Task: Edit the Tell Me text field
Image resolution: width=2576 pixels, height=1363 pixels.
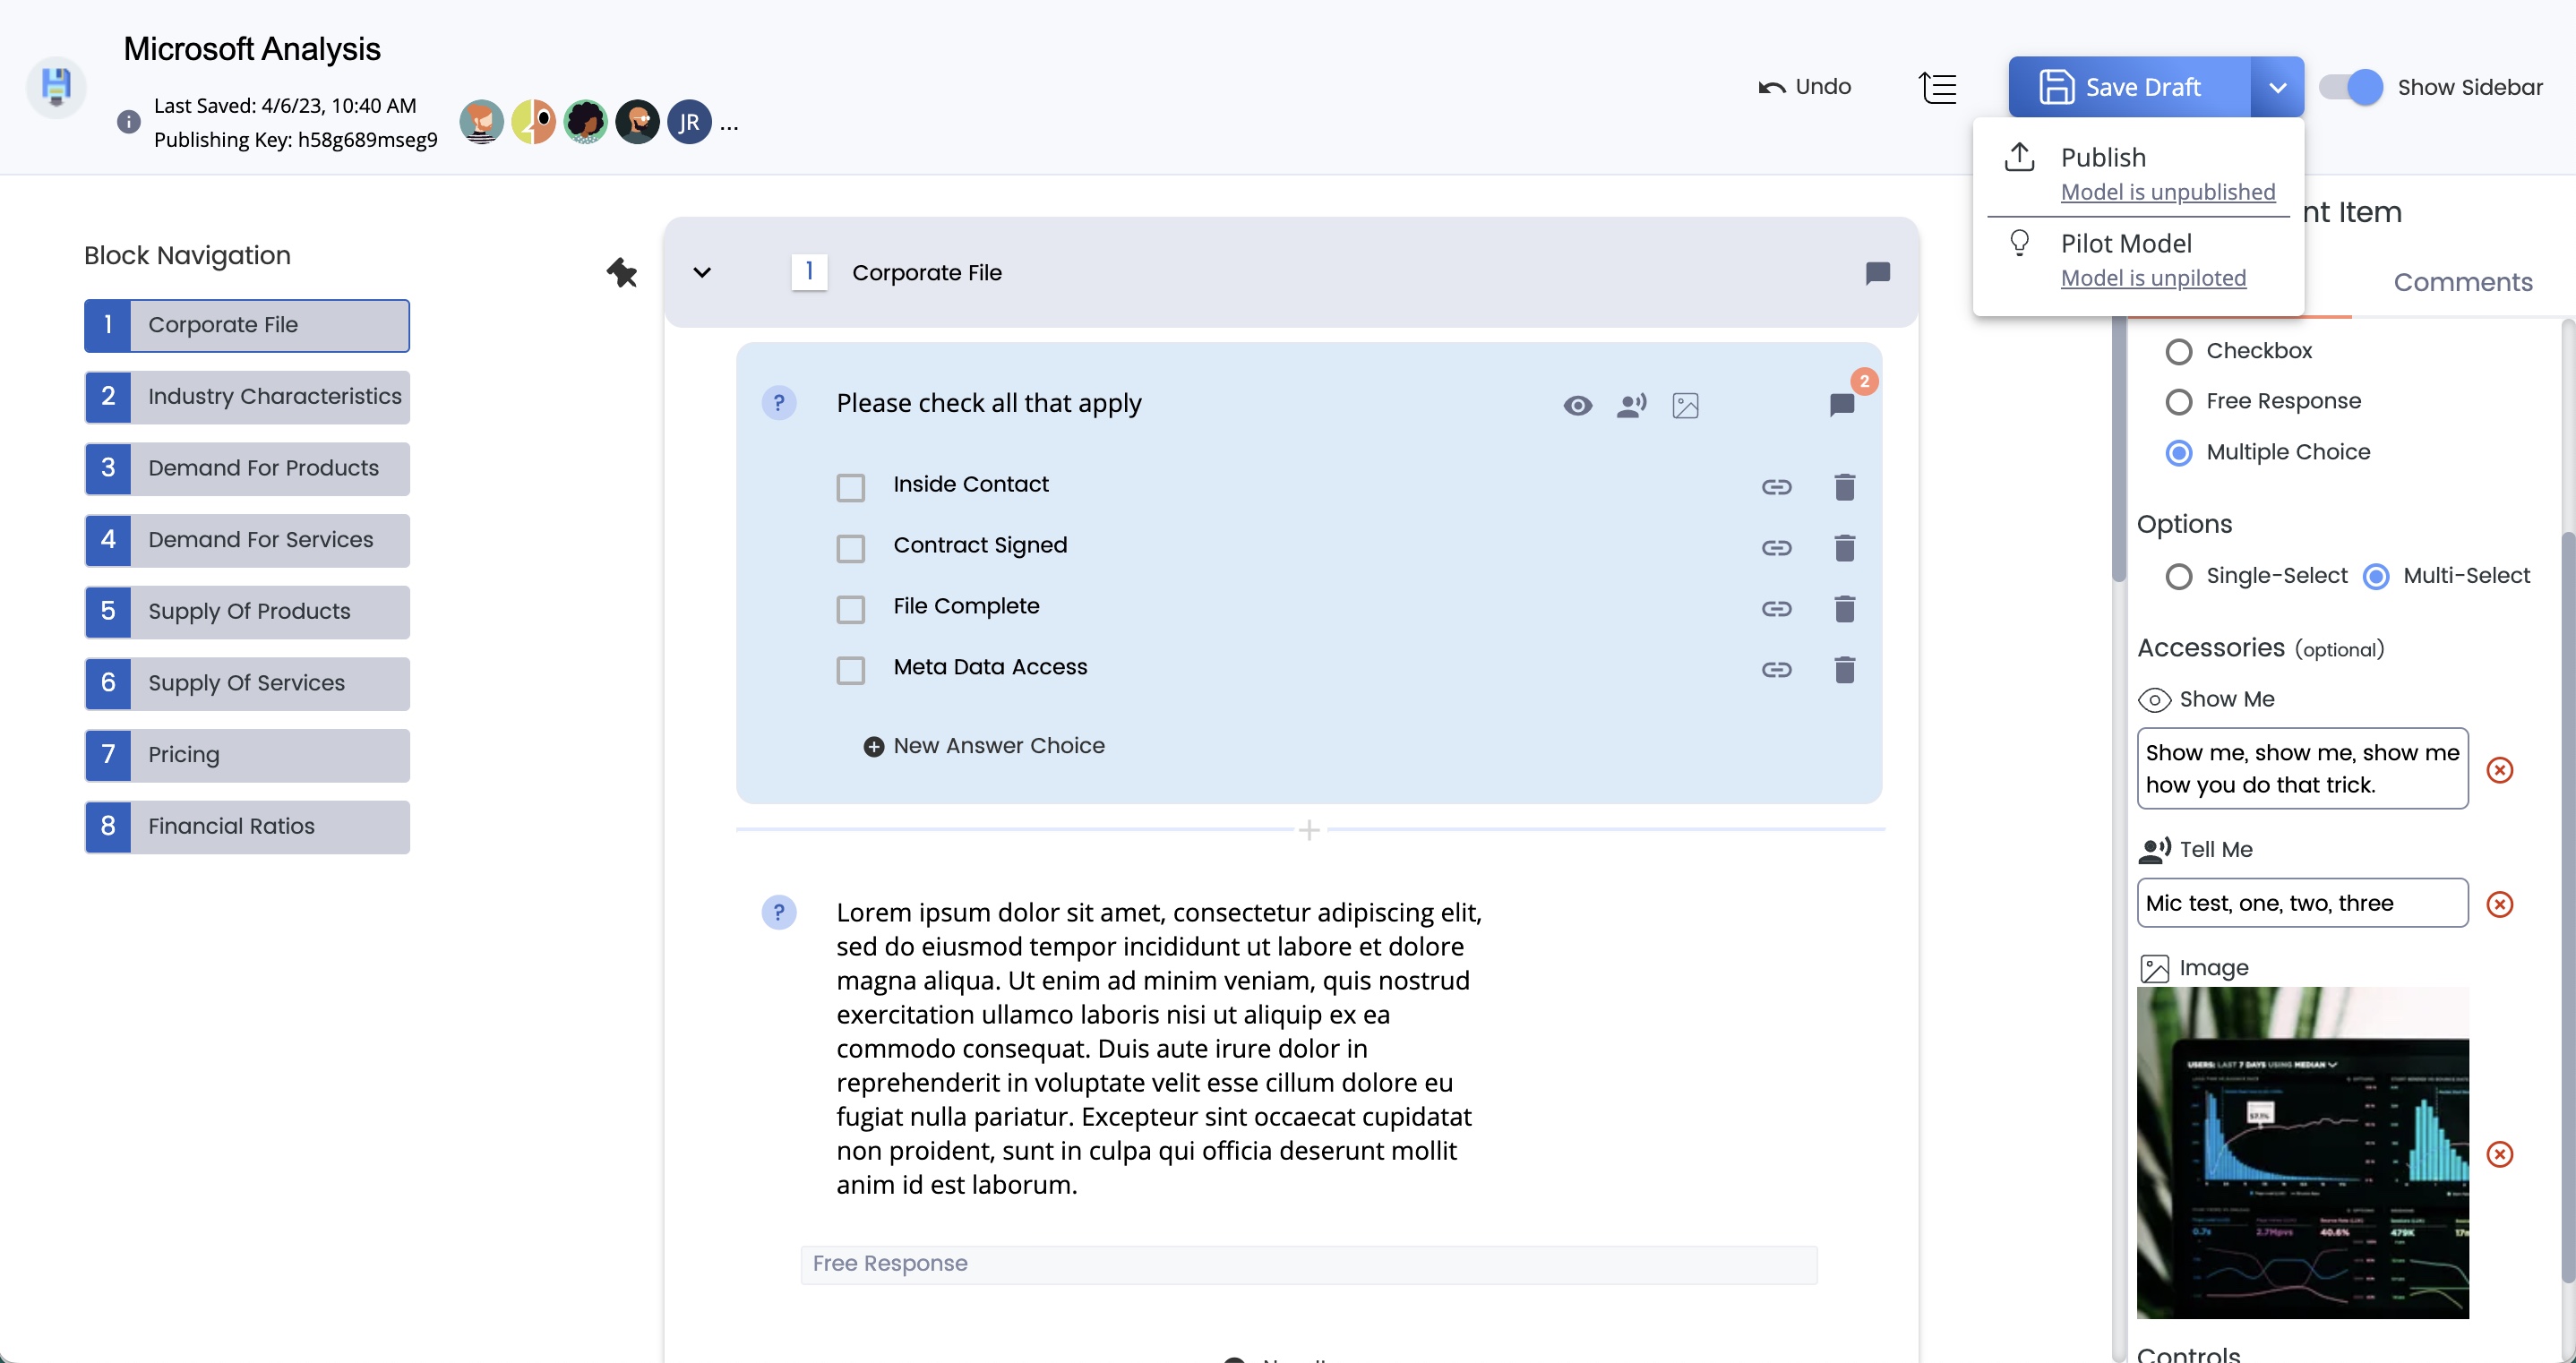Action: coord(2302,903)
